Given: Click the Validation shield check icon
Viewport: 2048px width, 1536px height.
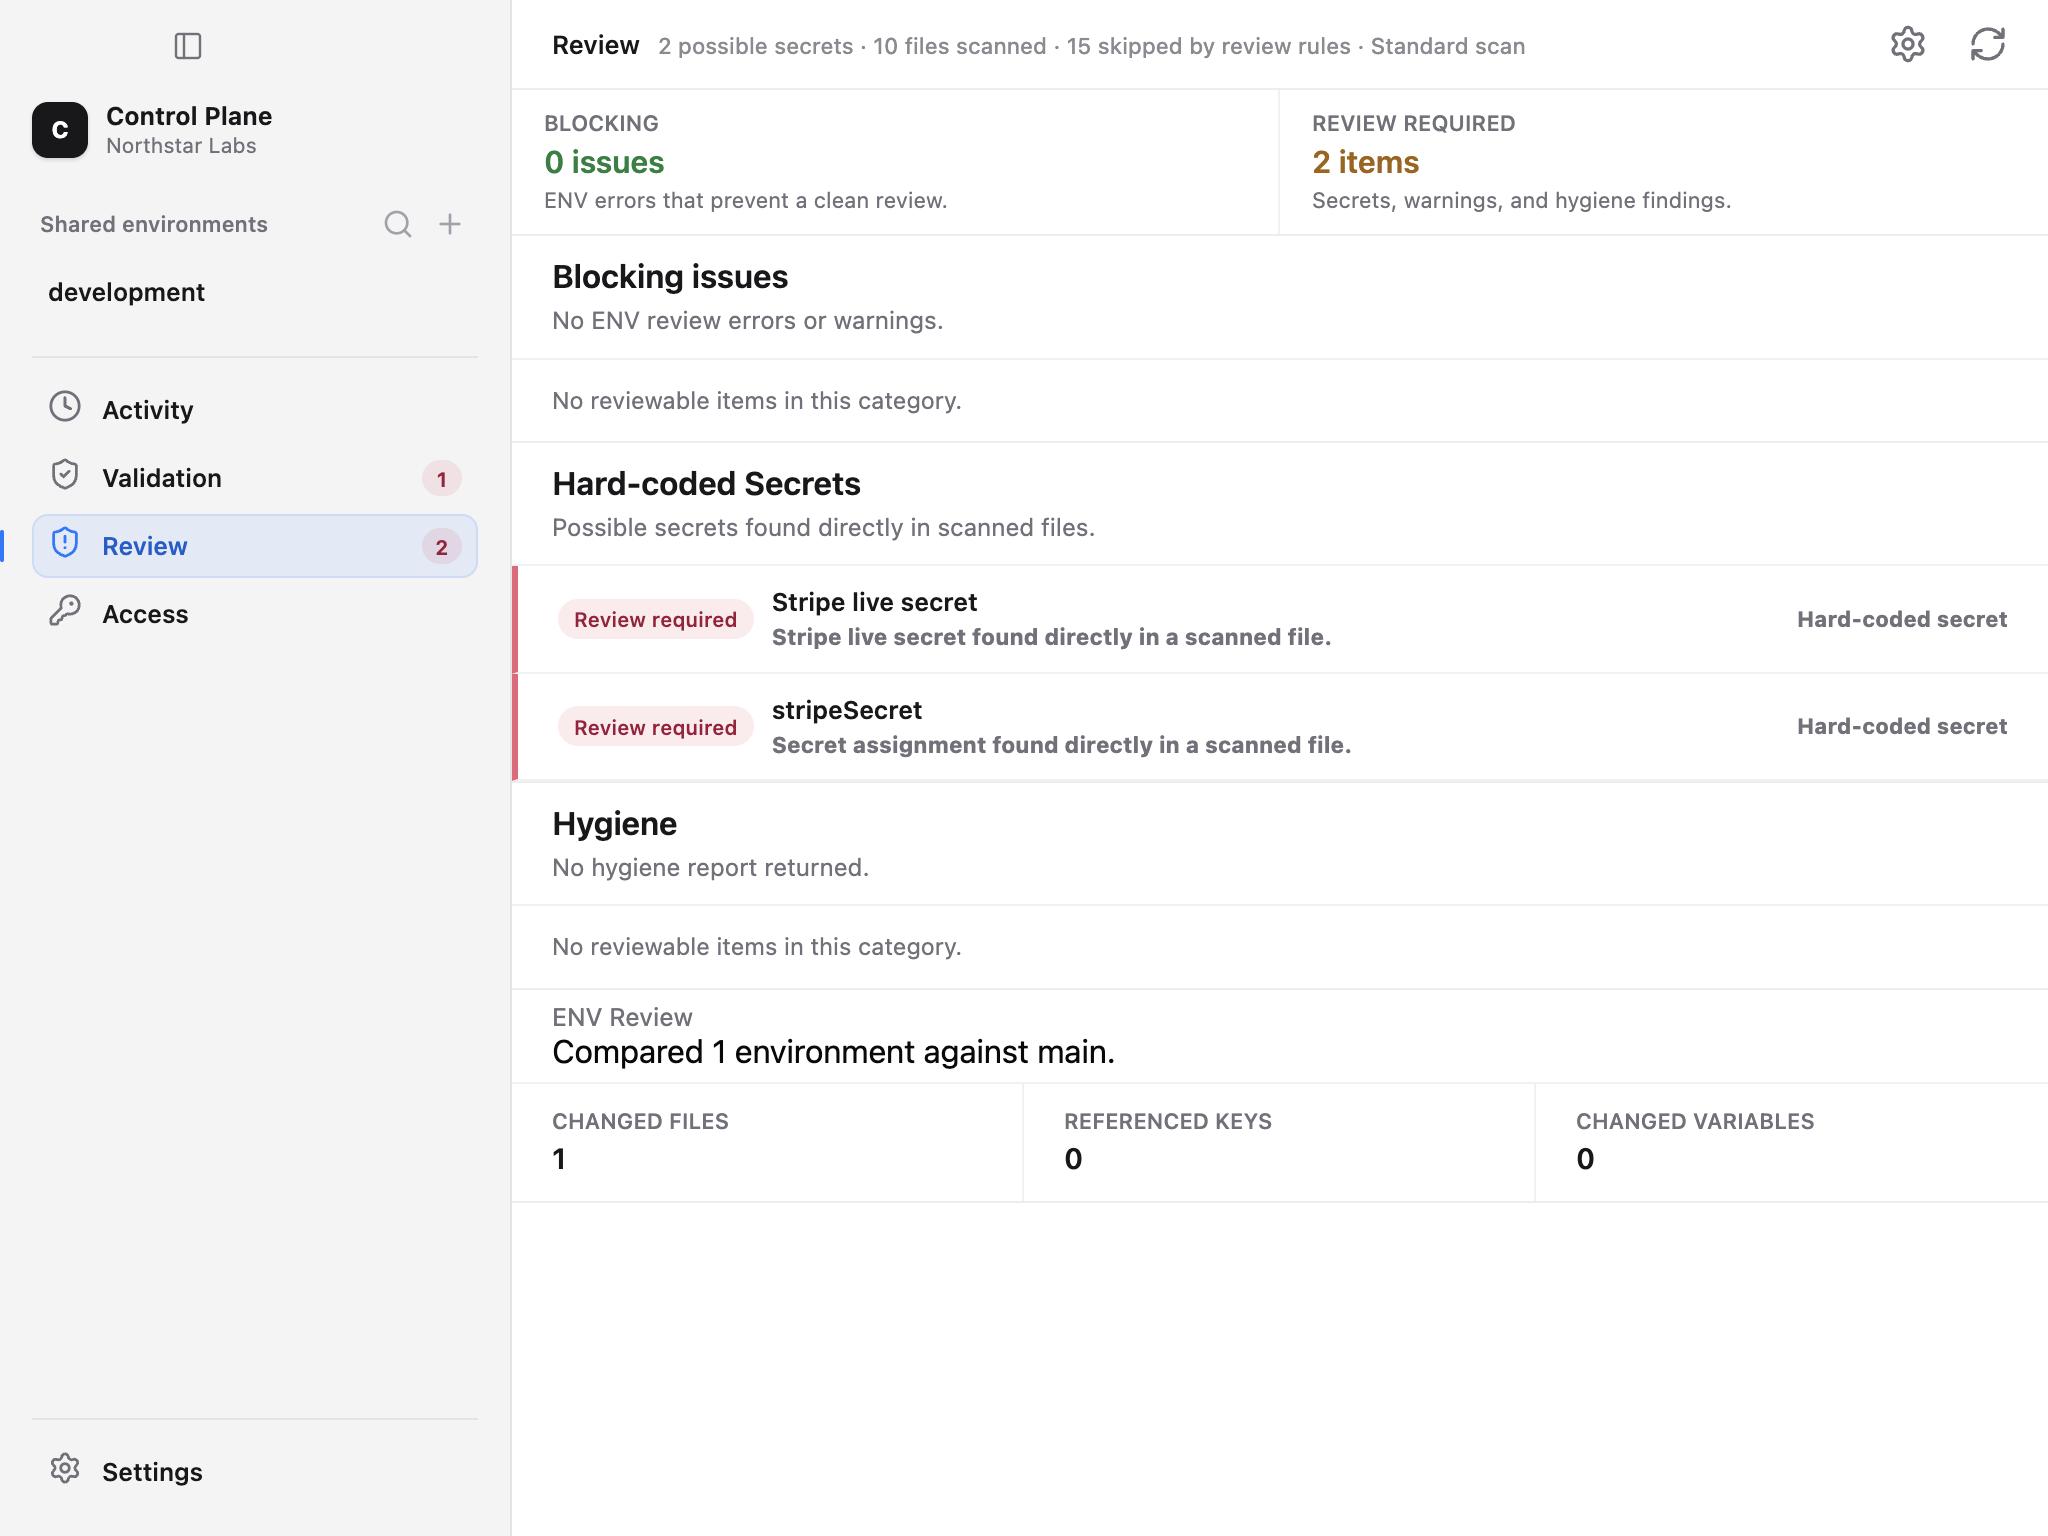Looking at the screenshot, I should [65, 475].
